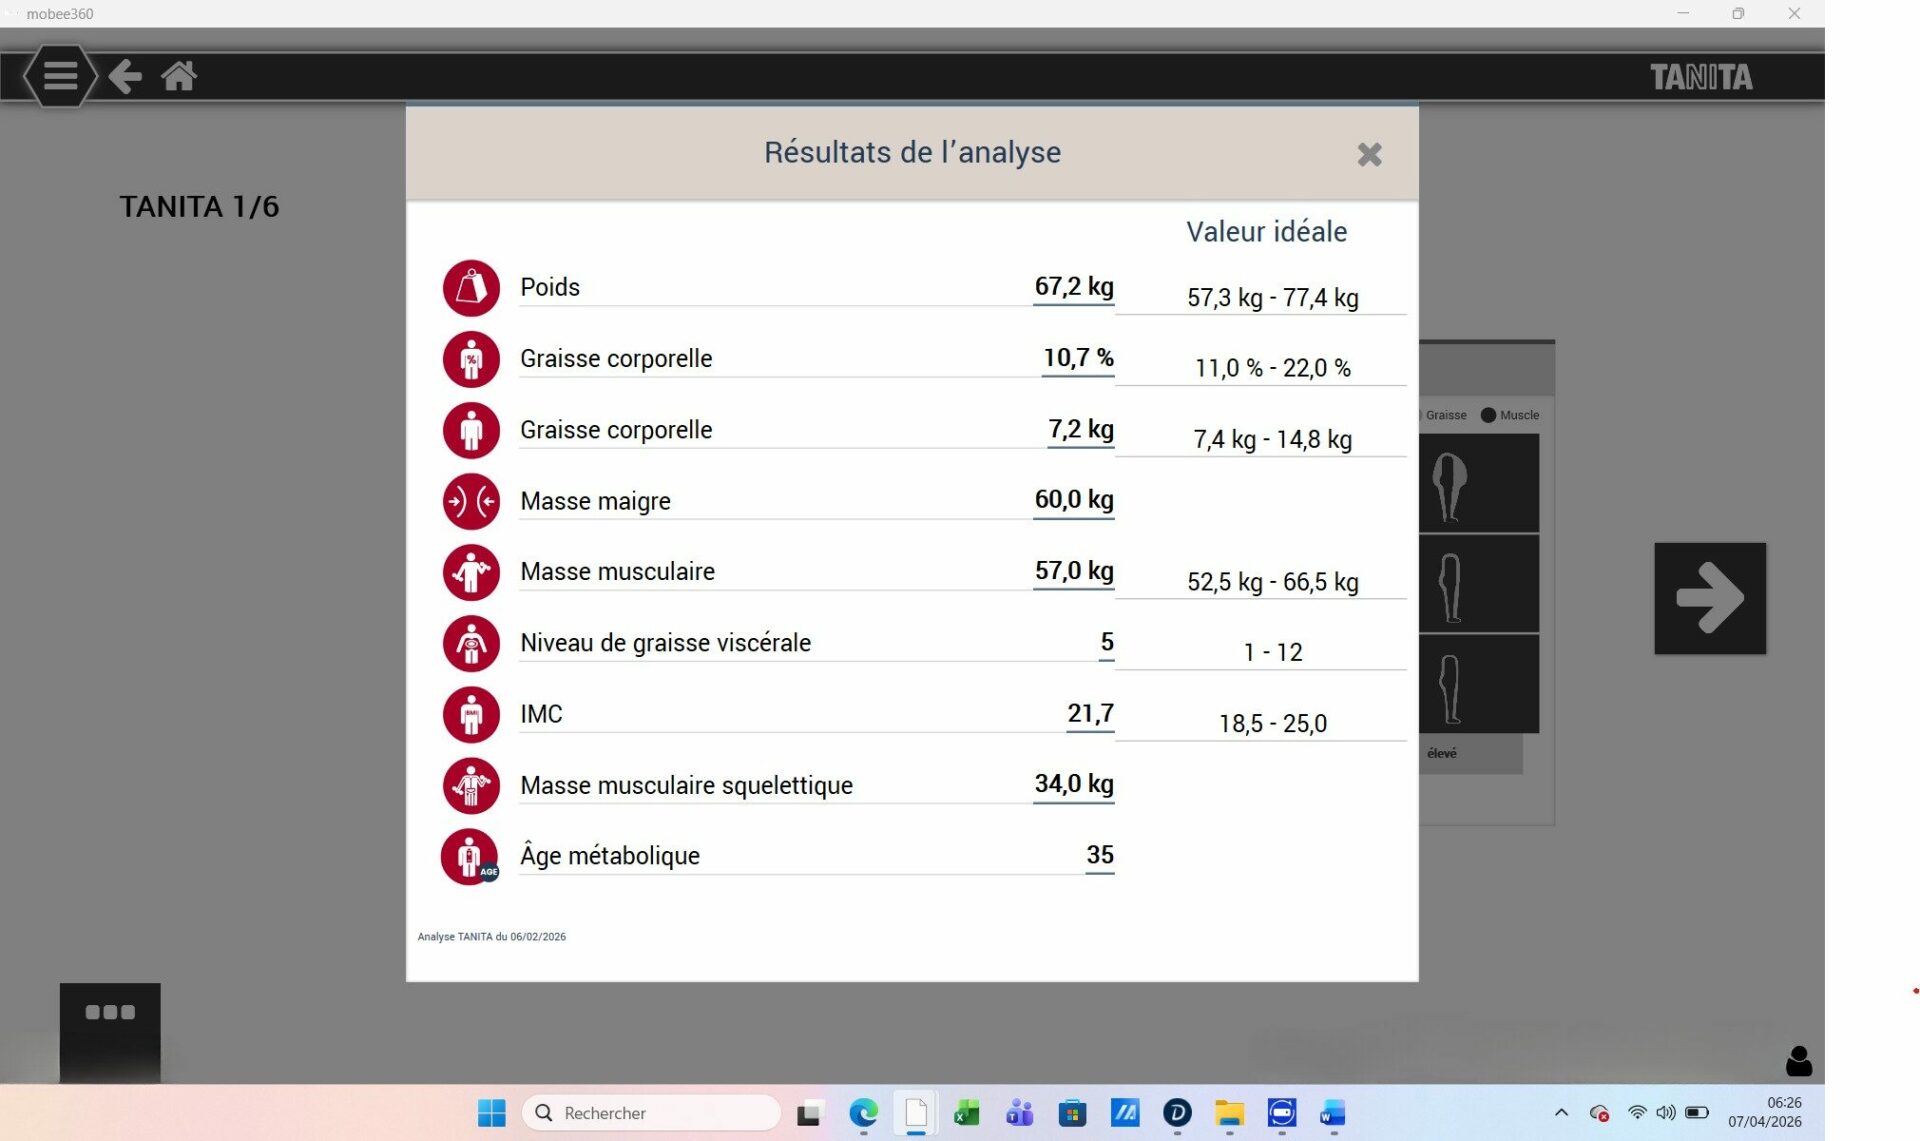Click the Muscle legend dot
Screen dimensions: 1920x1141
pos(1488,415)
